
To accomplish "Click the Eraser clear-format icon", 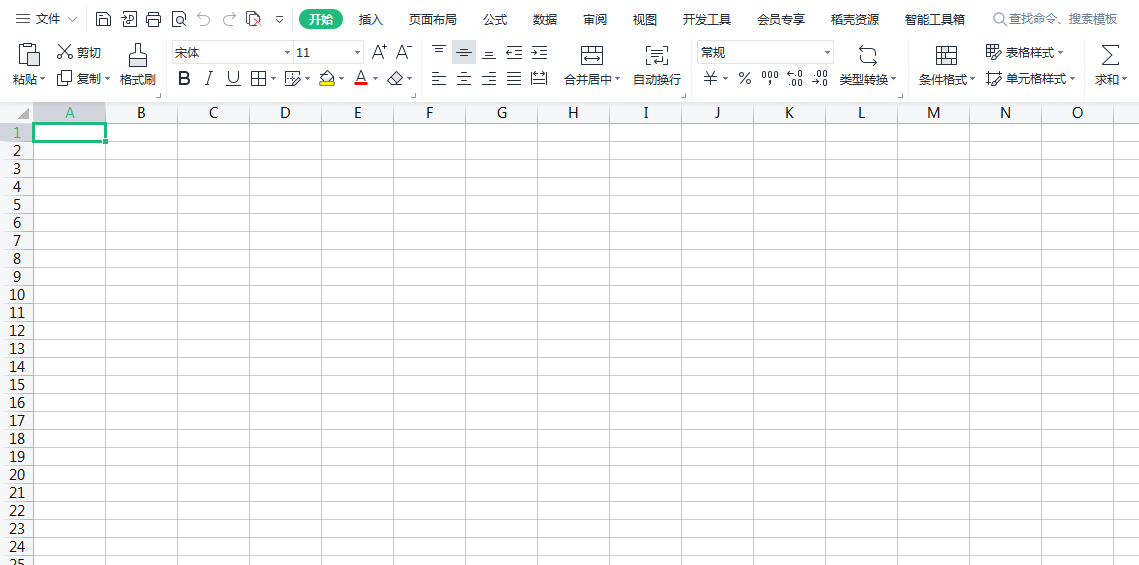I will tap(395, 78).
